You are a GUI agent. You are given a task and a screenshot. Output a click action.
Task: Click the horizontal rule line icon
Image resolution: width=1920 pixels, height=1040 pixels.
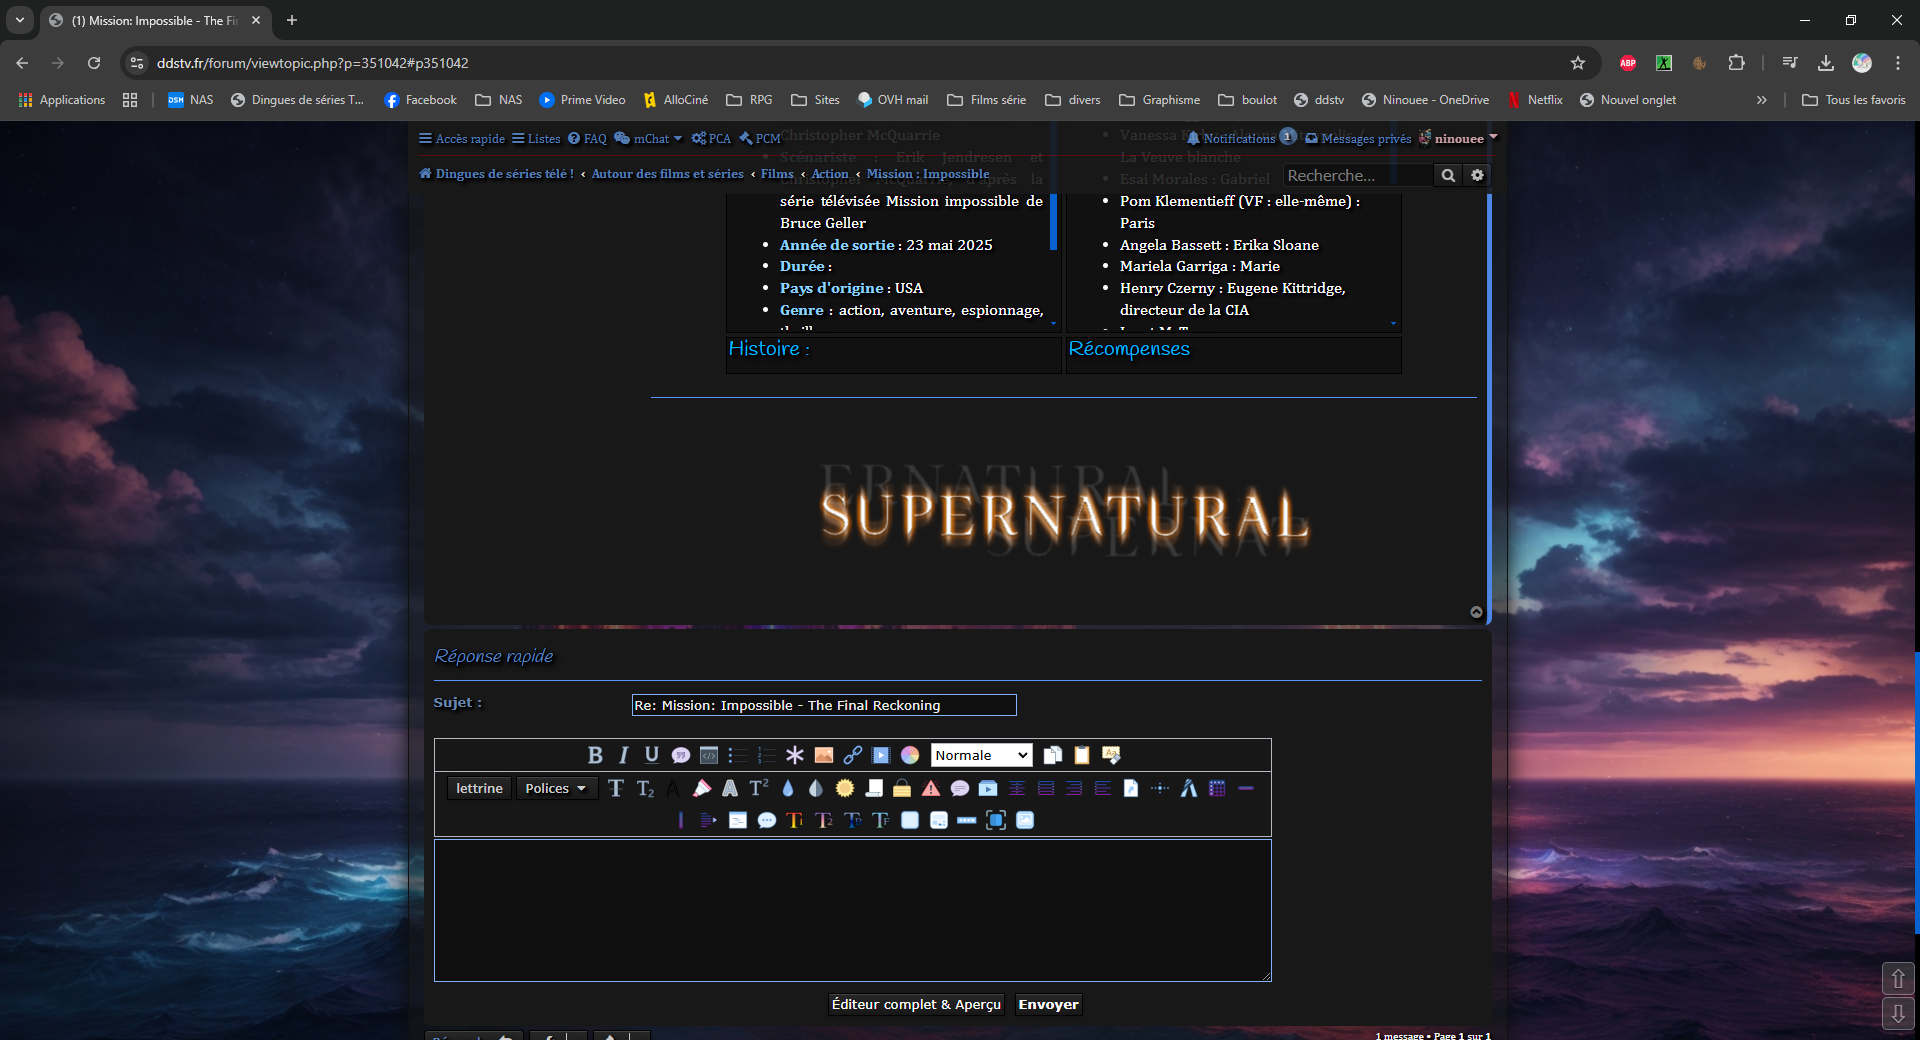click(x=1246, y=789)
